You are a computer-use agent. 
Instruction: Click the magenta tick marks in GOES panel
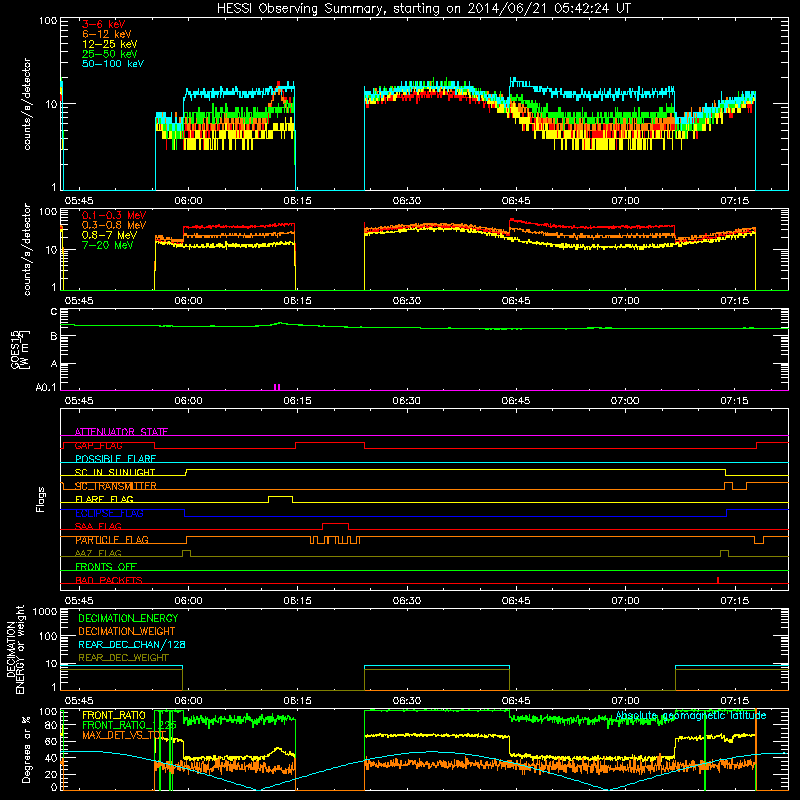[277, 387]
